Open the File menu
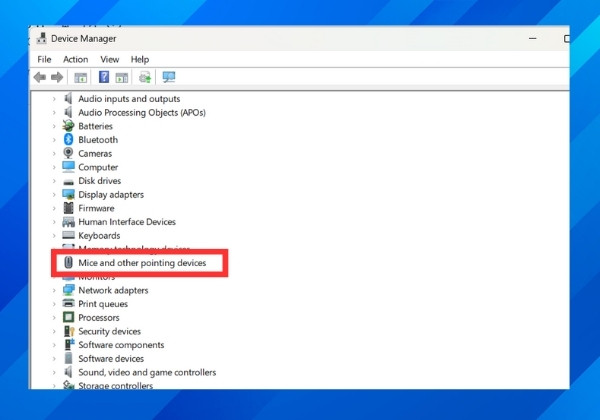Screen dimensions: 600x420 44,59
